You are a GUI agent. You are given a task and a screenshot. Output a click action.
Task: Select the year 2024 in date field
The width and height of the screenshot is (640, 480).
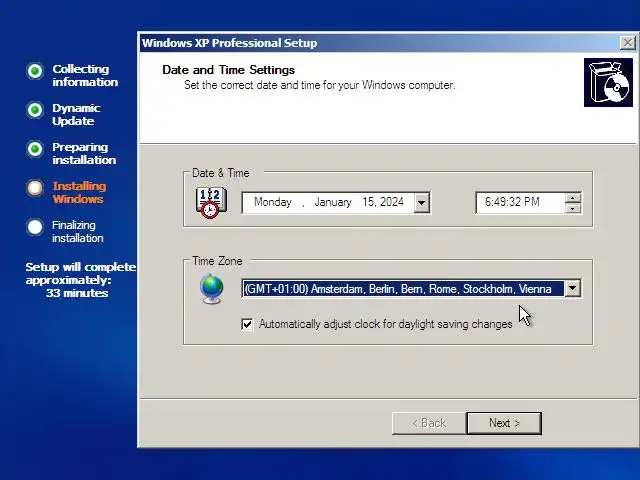[x=391, y=202]
